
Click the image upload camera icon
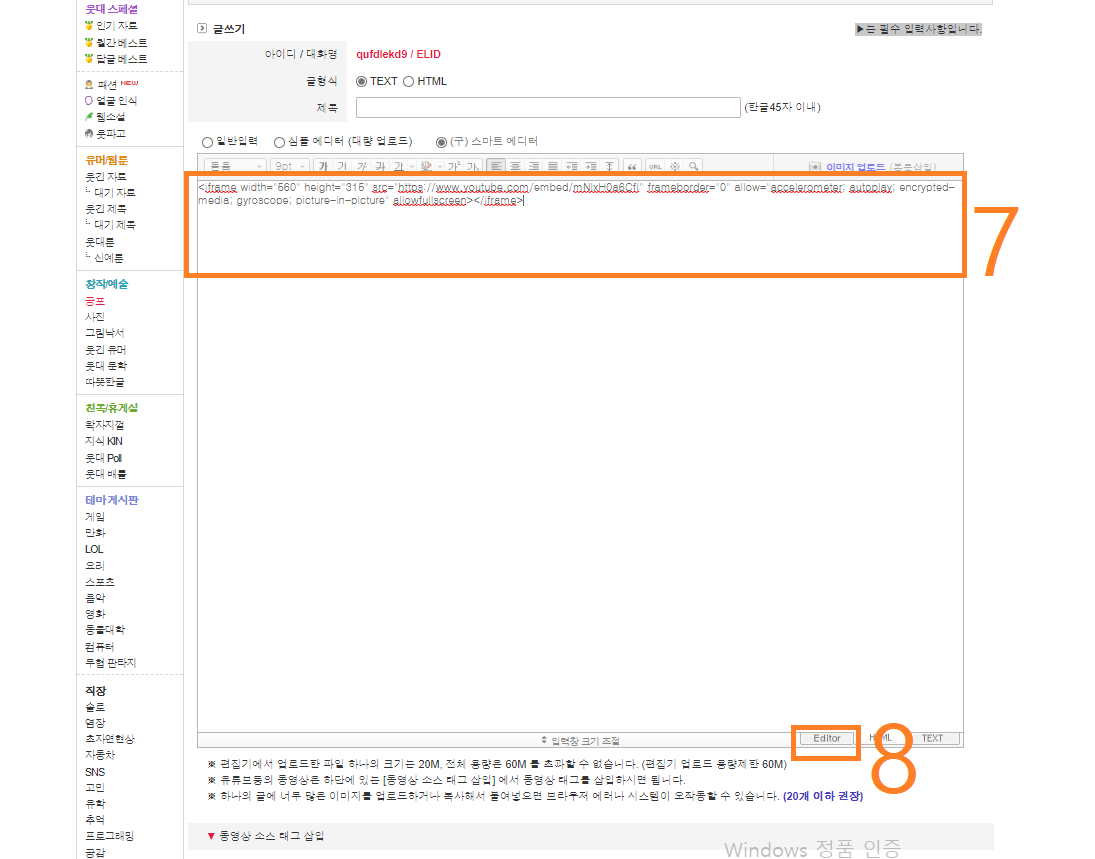(814, 167)
